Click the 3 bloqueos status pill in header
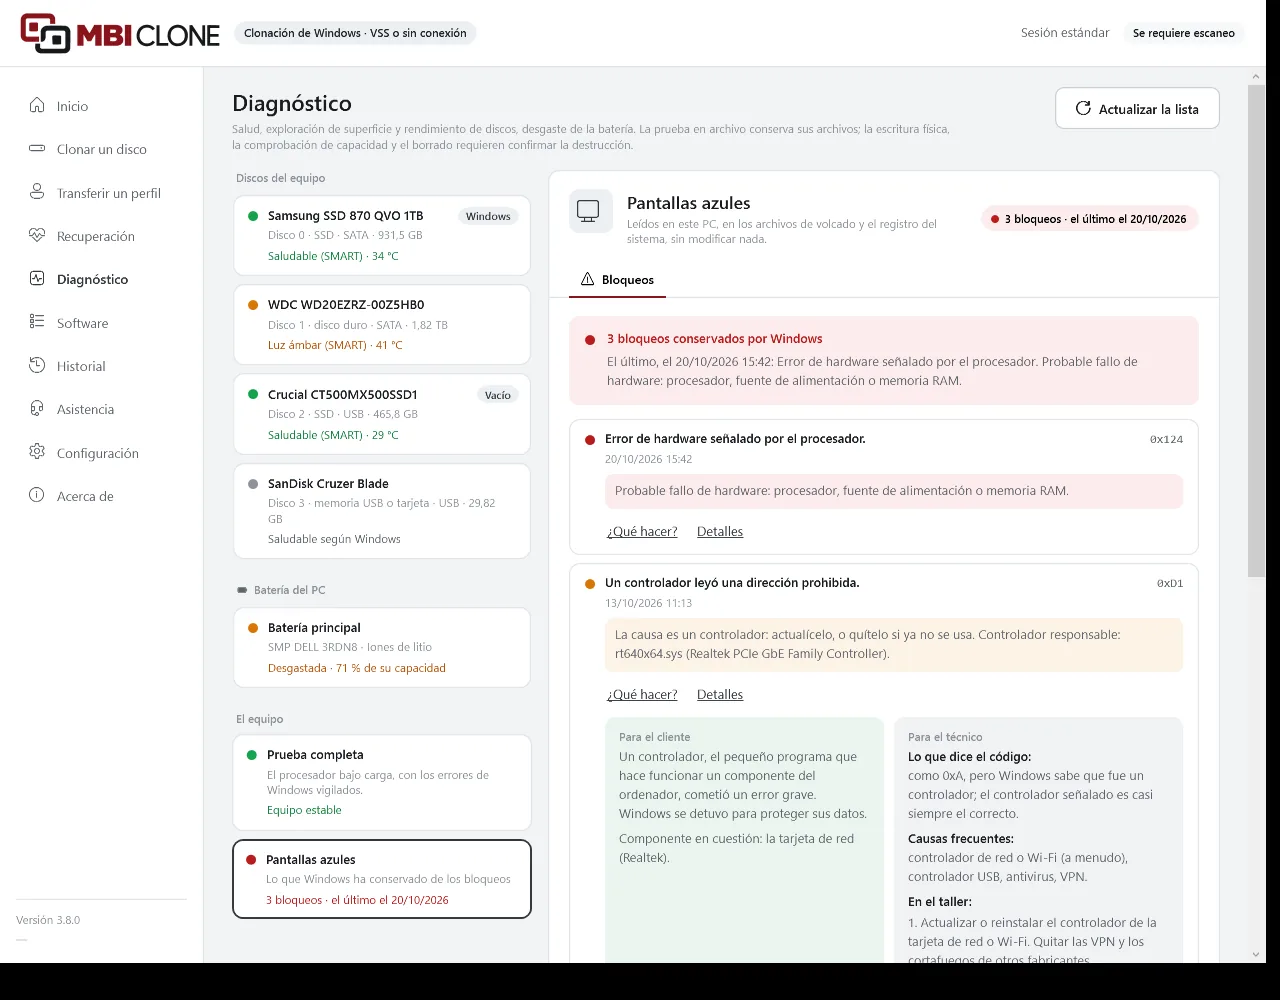Viewport: 1280px width, 1000px height. [1089, 219]
